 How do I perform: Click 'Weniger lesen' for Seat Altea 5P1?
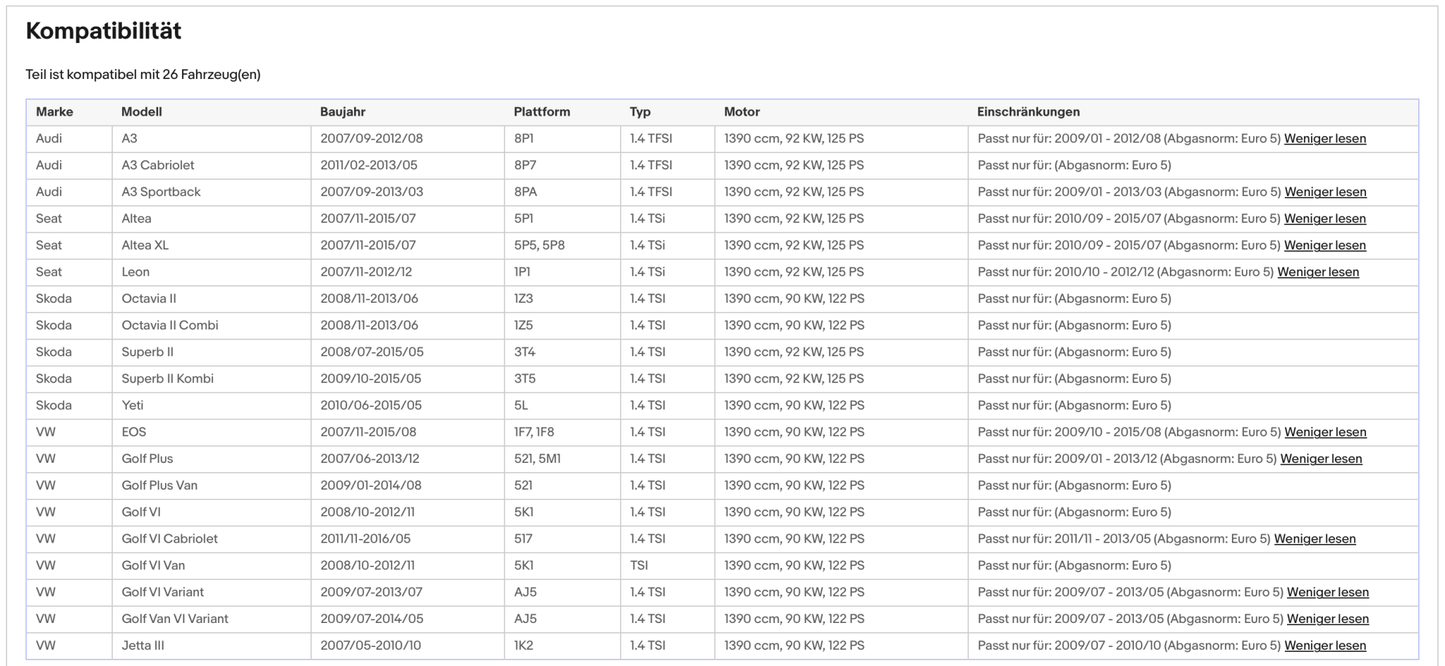click(x=1324, y=219)
